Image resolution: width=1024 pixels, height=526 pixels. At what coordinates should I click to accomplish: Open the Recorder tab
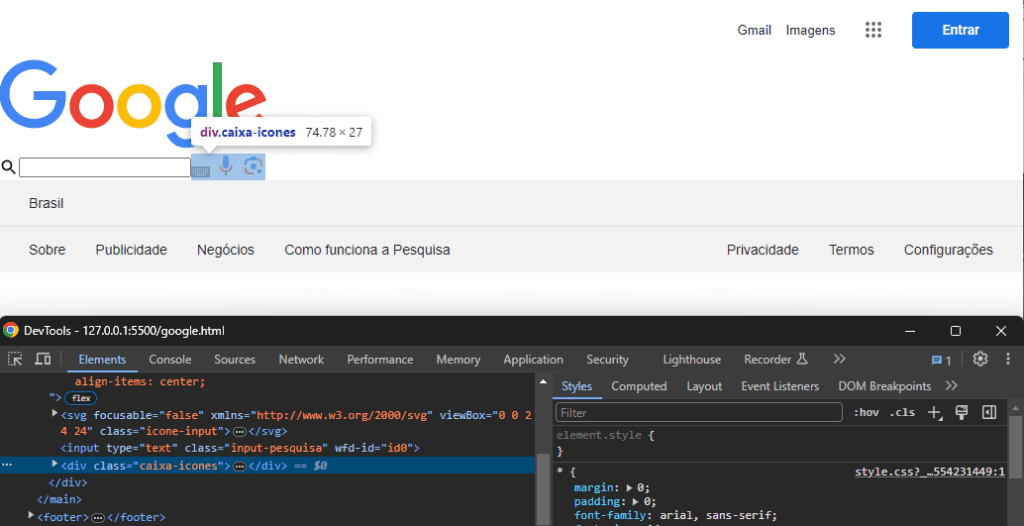(776, 359)
